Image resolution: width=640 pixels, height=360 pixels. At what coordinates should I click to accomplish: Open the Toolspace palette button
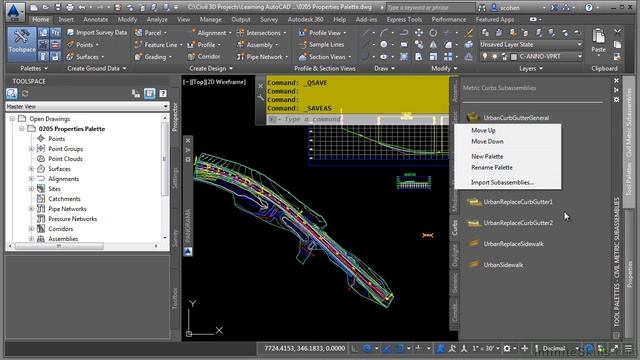coord(22,44)
